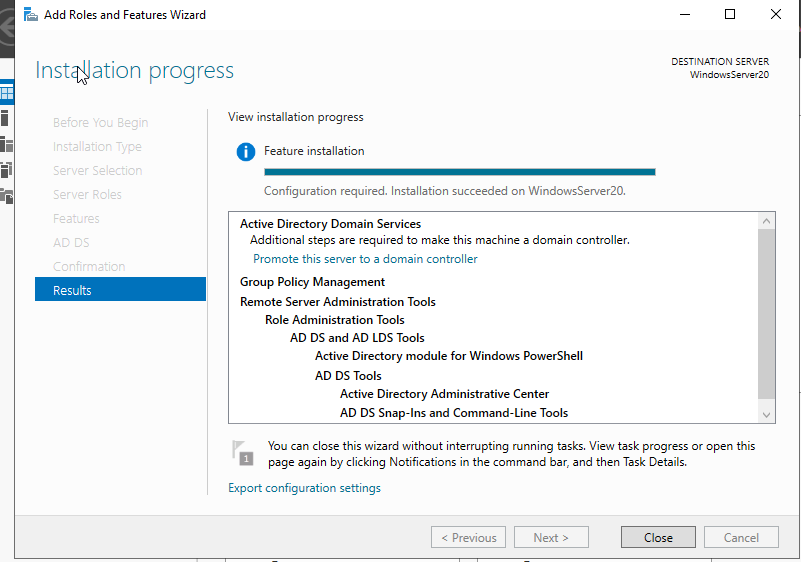Screen dimensions: 801x562
Task: Click the Feature installation label
Action: [x=314, y=151]
